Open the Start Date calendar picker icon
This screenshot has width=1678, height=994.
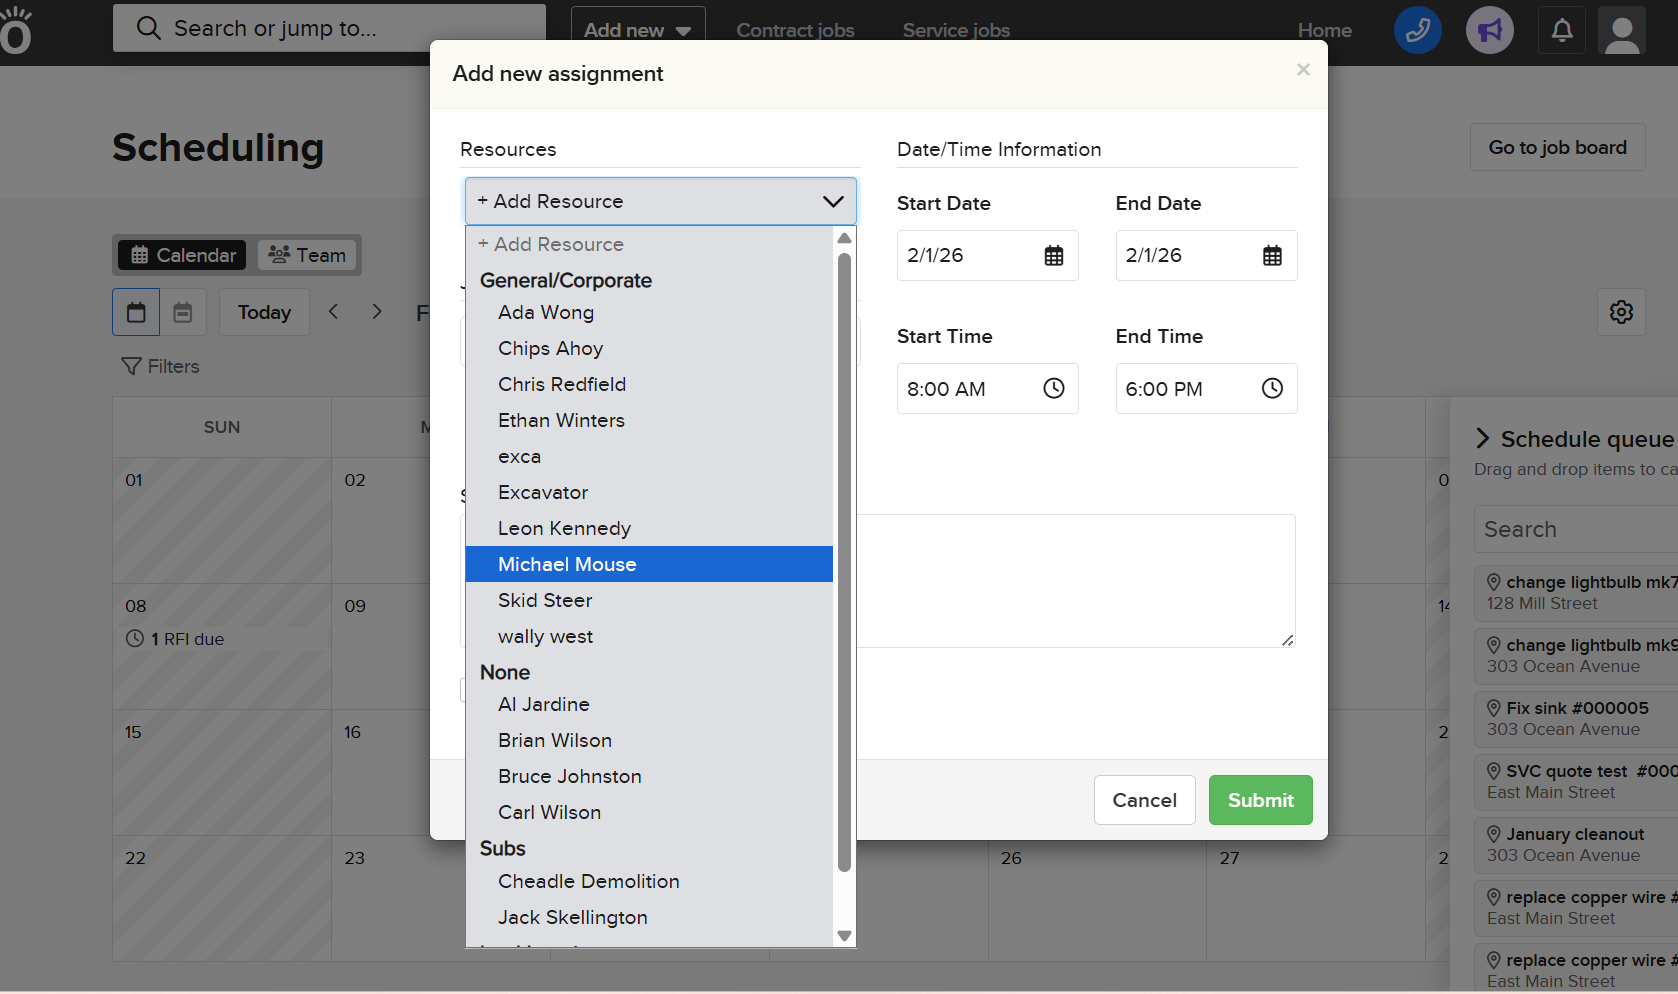tap(1054, 255)
